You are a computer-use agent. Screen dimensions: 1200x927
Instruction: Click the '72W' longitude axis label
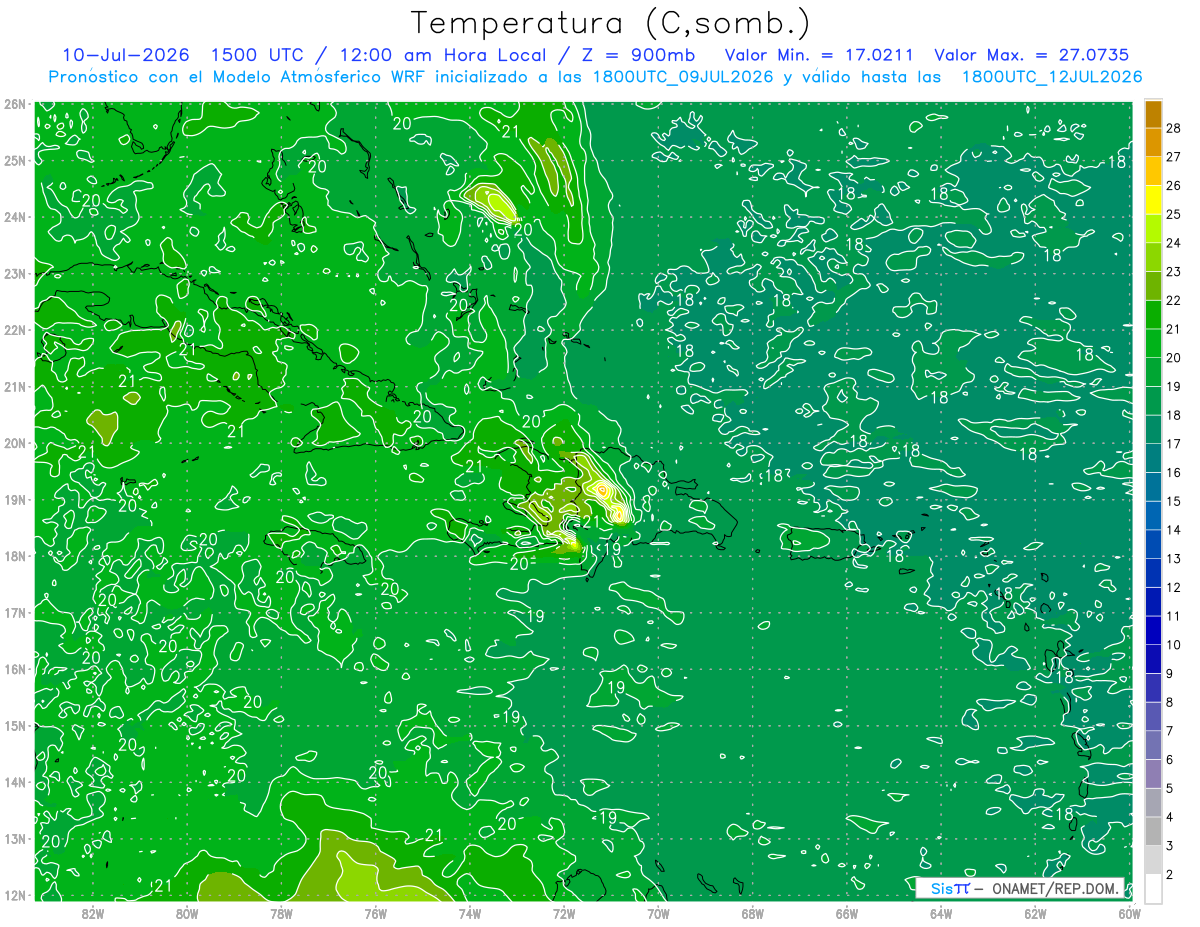[564, 913]
